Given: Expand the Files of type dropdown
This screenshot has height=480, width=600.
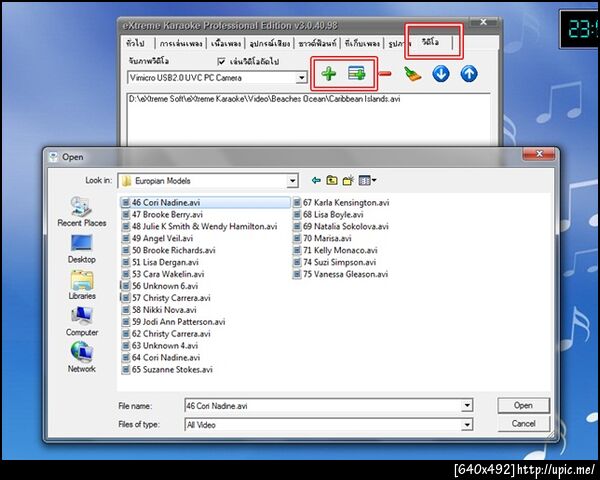Looking at the screenshot, I should (467, 424).
